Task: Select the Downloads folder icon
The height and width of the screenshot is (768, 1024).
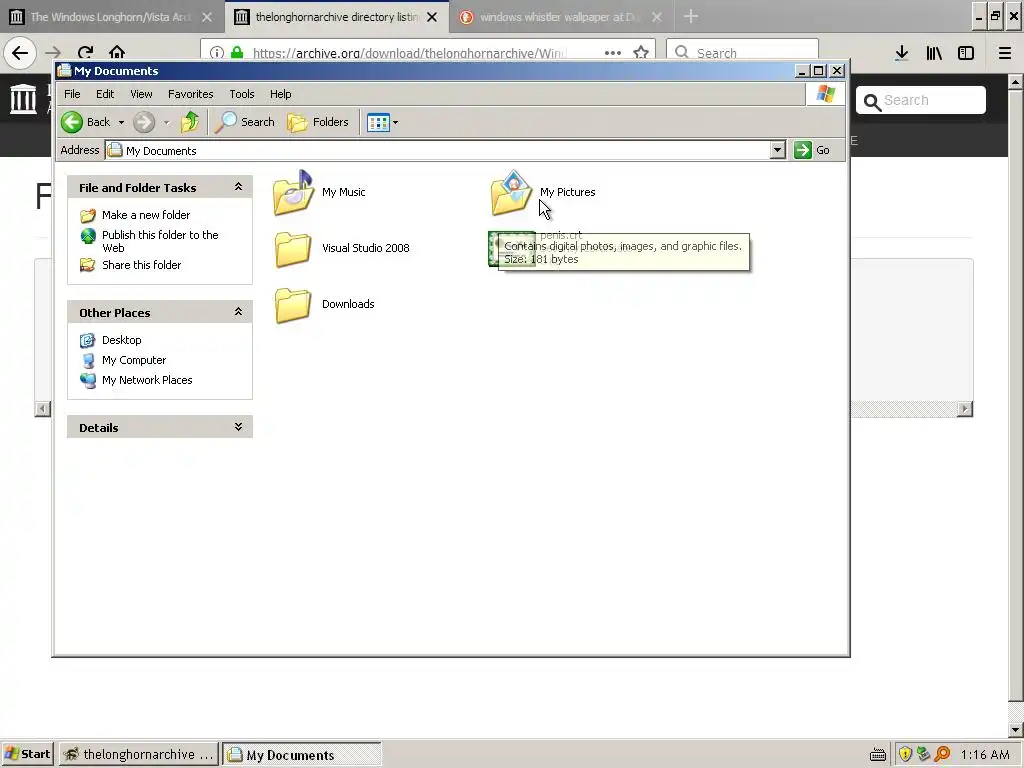Action: (293, 304)
